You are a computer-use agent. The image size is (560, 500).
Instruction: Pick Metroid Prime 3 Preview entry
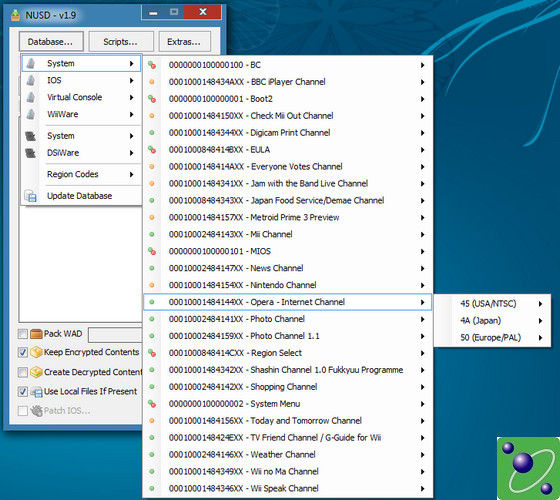288,218
